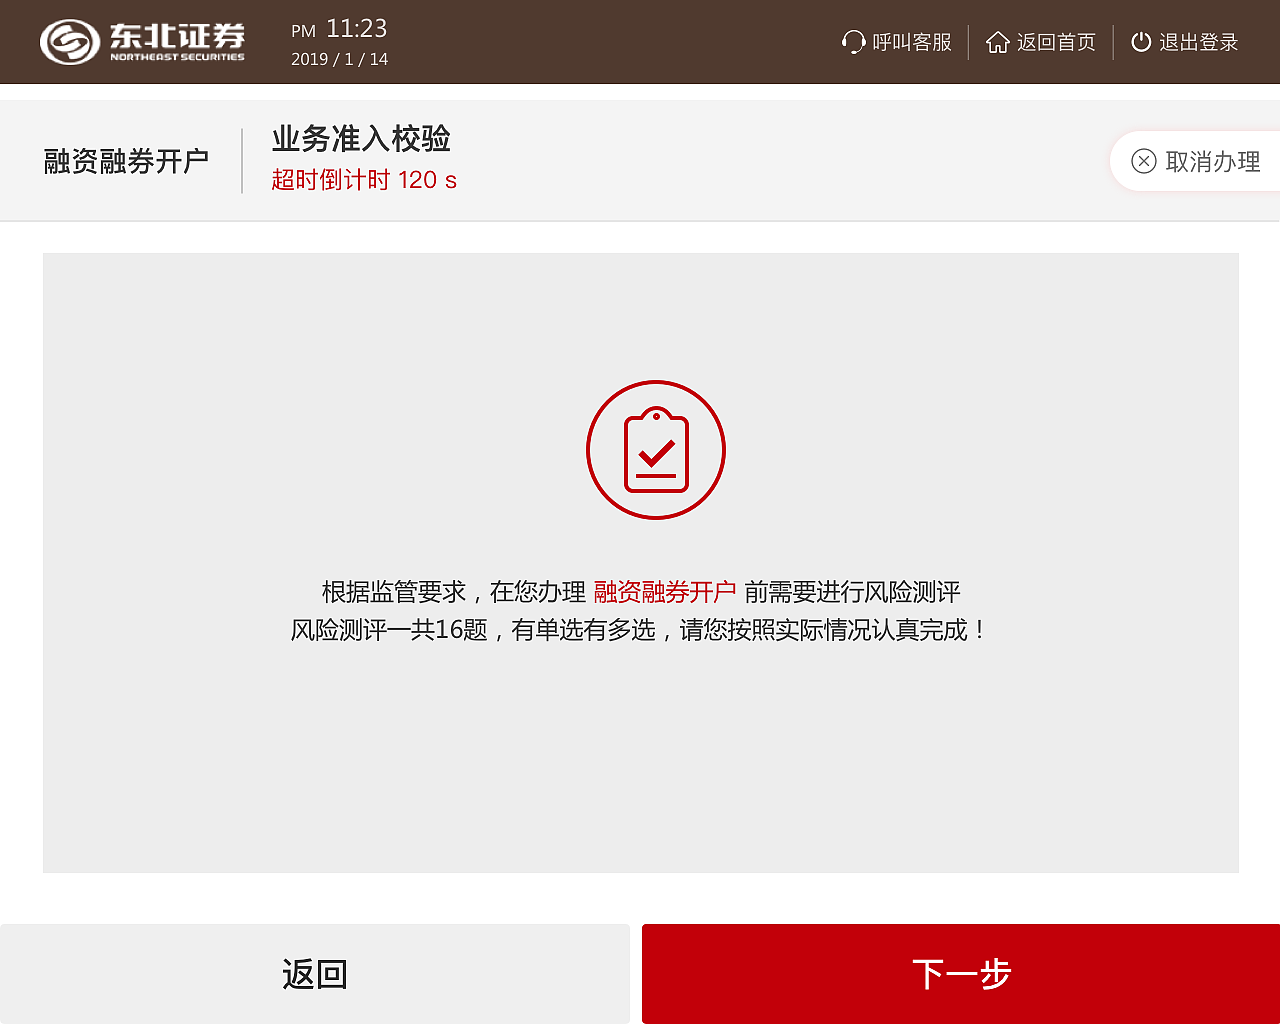Select the 融资融券开户 title on the left

[126, 160]
